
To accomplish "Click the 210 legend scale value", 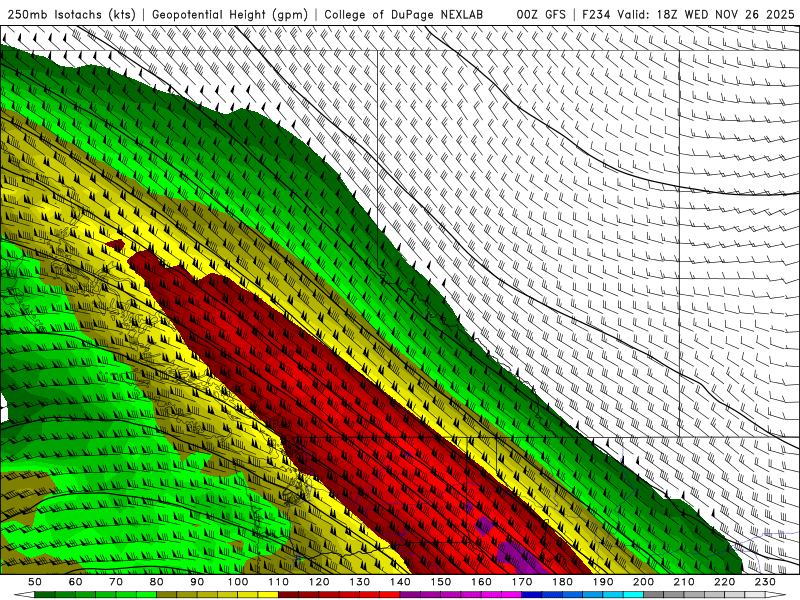I will tap(684, 582).
